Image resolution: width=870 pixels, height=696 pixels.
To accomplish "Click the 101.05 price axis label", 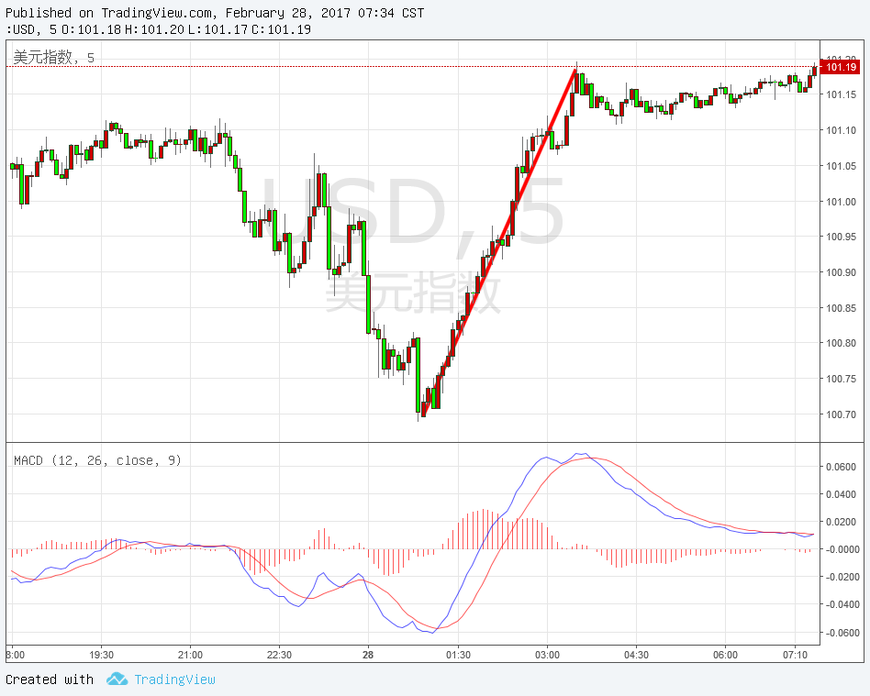I will pyautogui.click(x=841, y=166).
